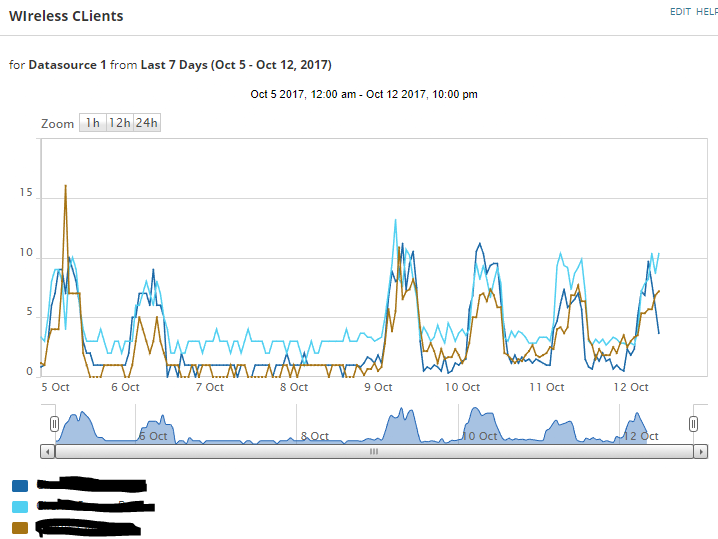Click the left navigator range handle
This screenshot has width=718, height=539.
[x=54, y=424]
